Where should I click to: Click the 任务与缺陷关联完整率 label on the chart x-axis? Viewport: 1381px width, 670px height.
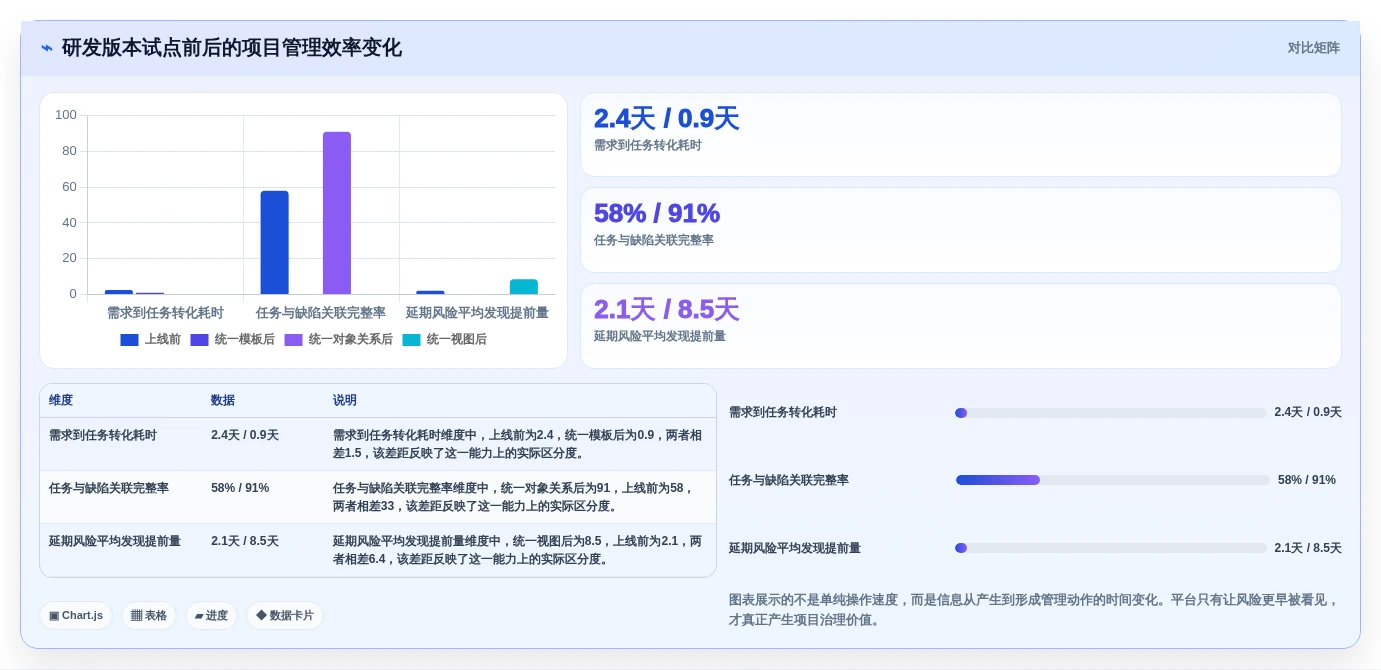(x=321, y=313)
